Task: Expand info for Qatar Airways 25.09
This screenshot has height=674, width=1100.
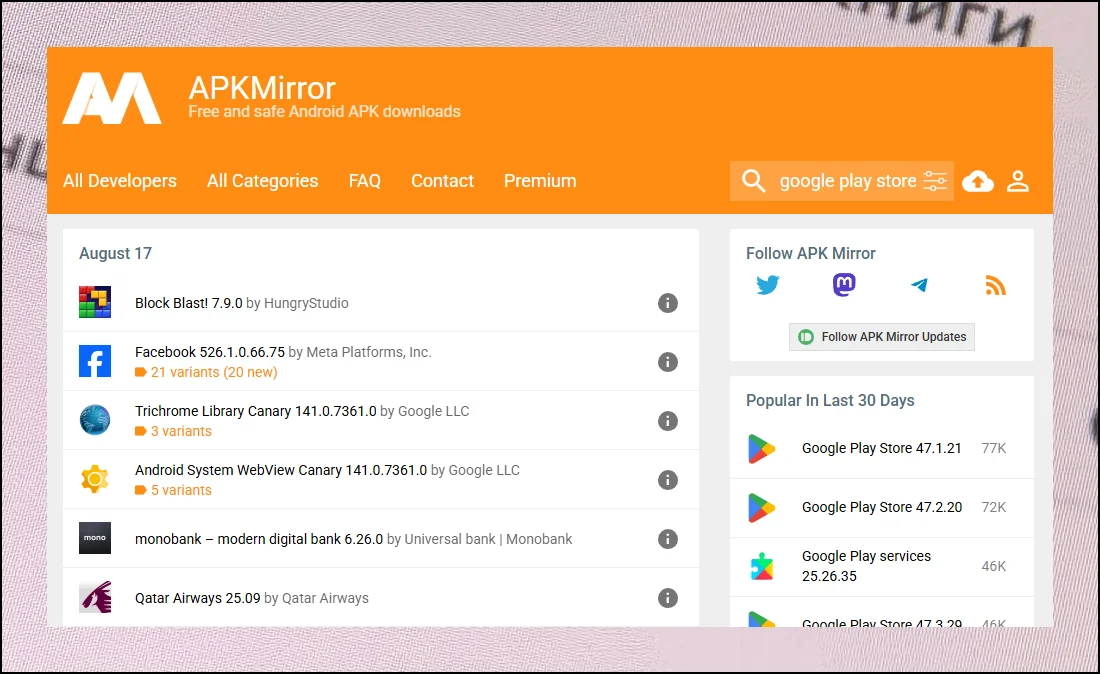Action: [668, 598]
